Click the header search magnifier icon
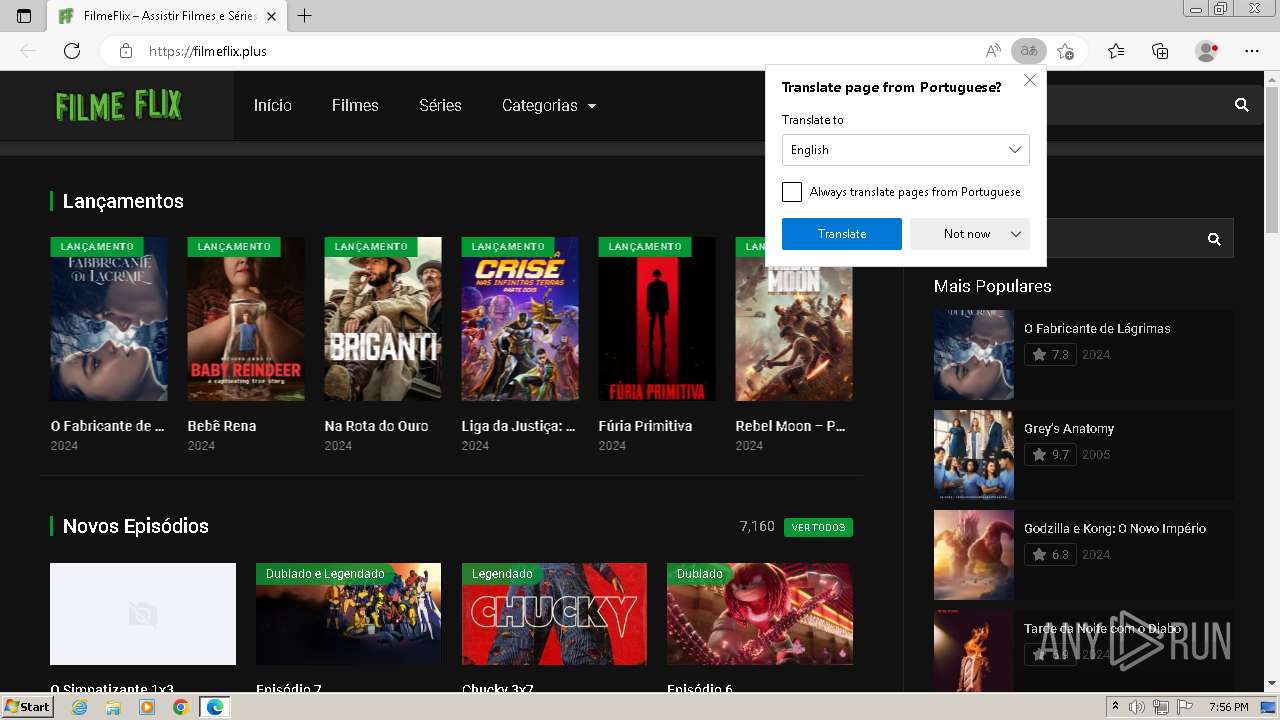The image size is (1280, 720). 1242,105
